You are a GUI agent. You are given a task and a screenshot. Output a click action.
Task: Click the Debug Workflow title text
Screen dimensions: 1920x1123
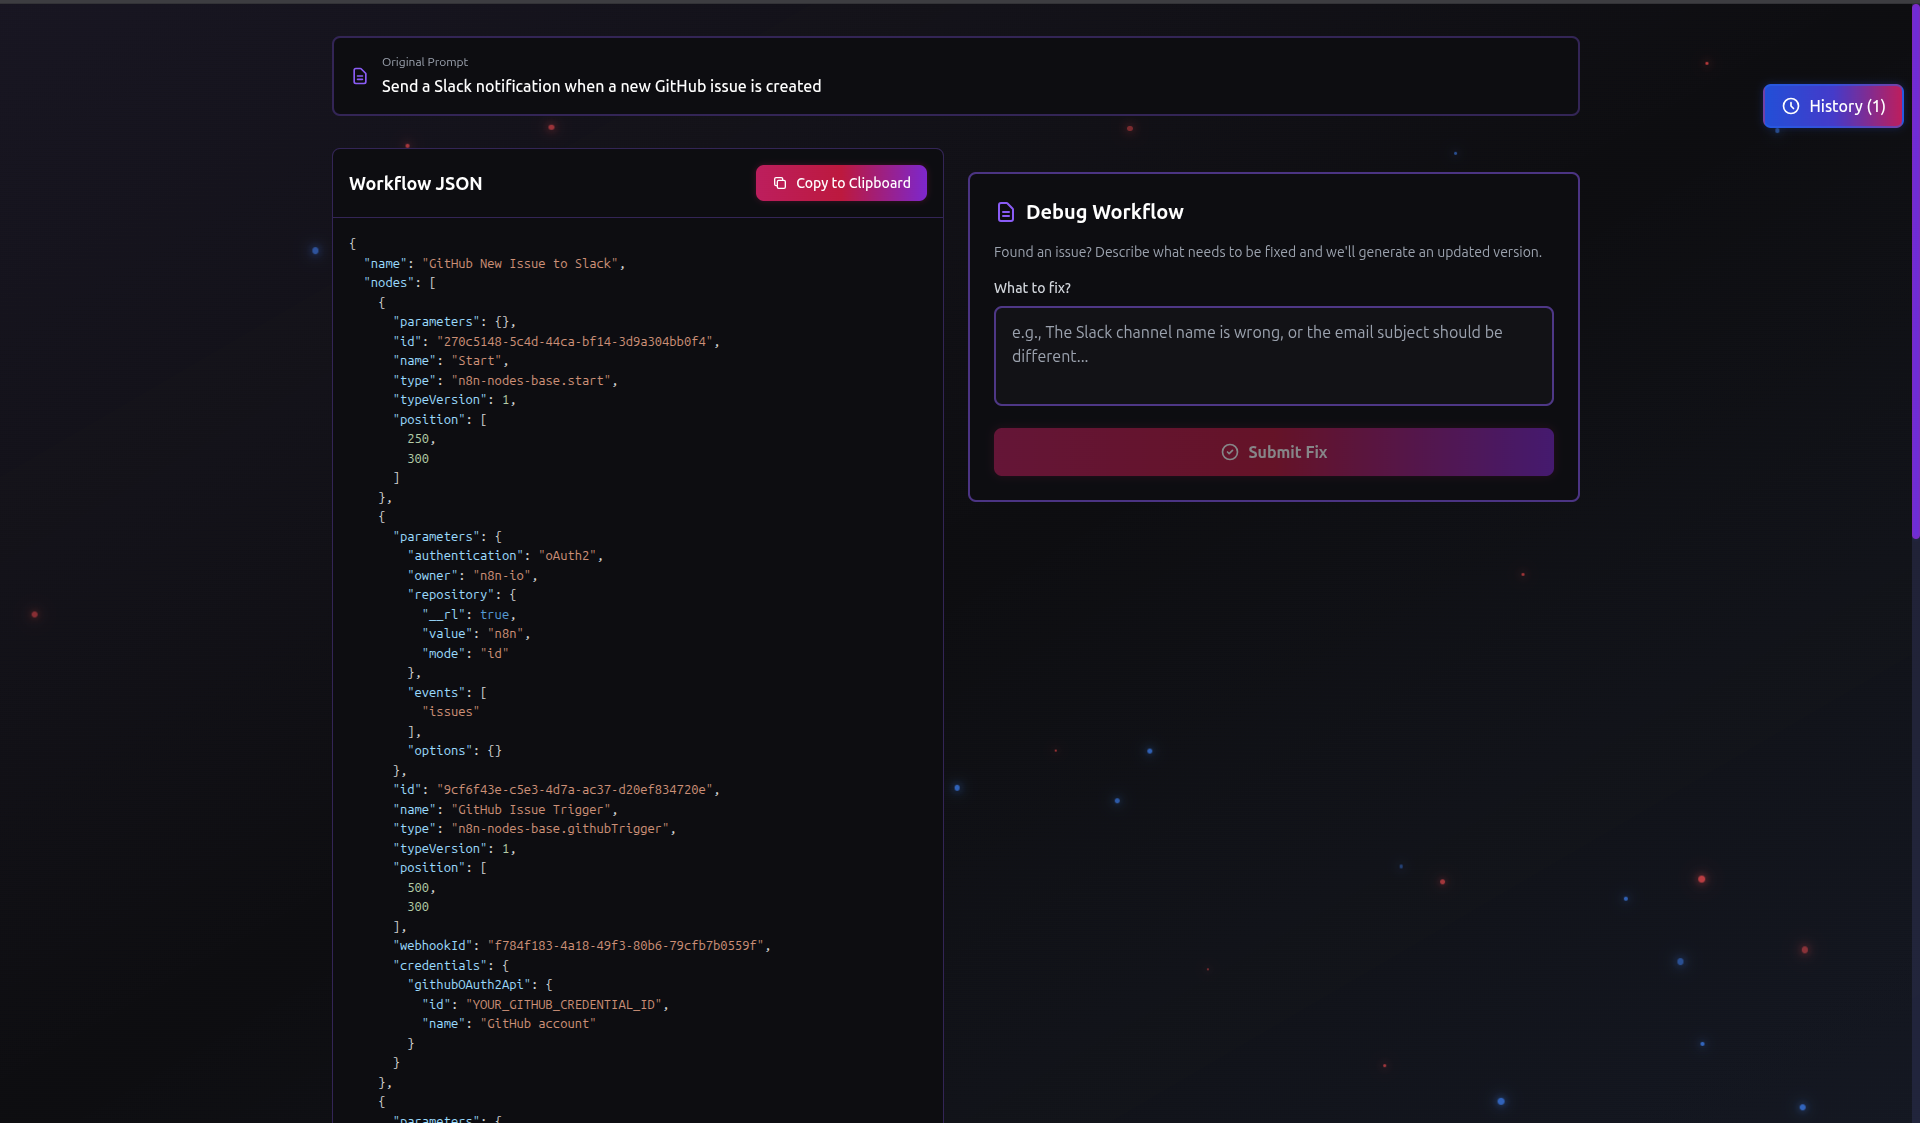(x=1104, y=212)
